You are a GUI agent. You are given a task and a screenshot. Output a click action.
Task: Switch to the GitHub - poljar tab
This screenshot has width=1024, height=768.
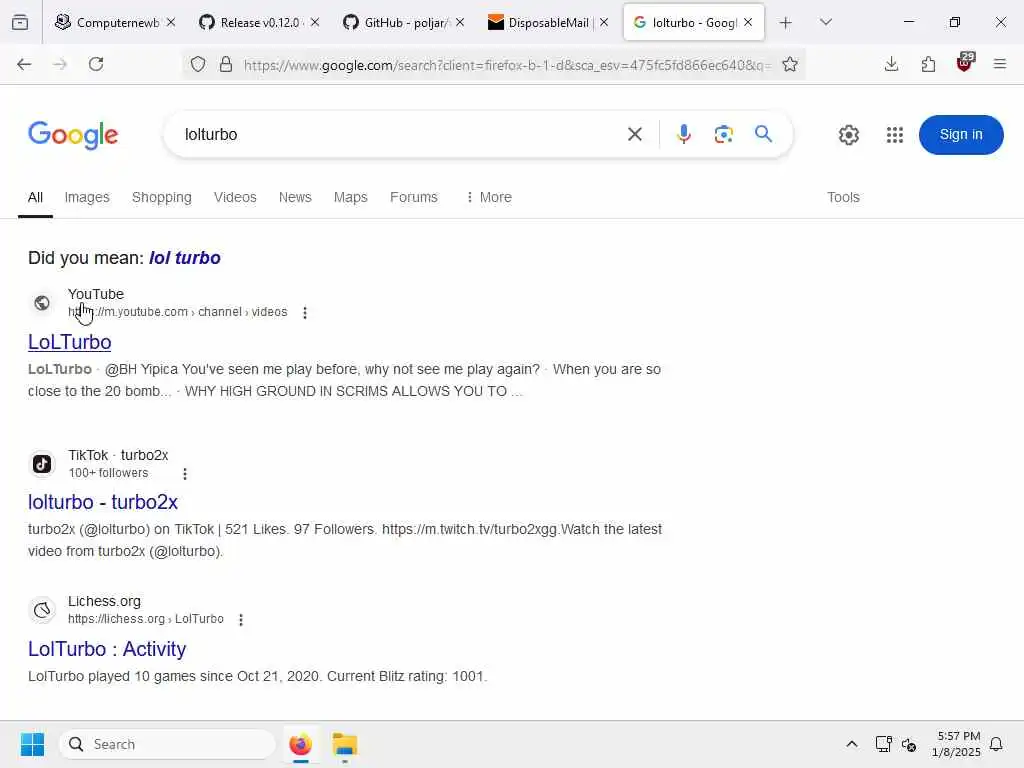[396, 23]
